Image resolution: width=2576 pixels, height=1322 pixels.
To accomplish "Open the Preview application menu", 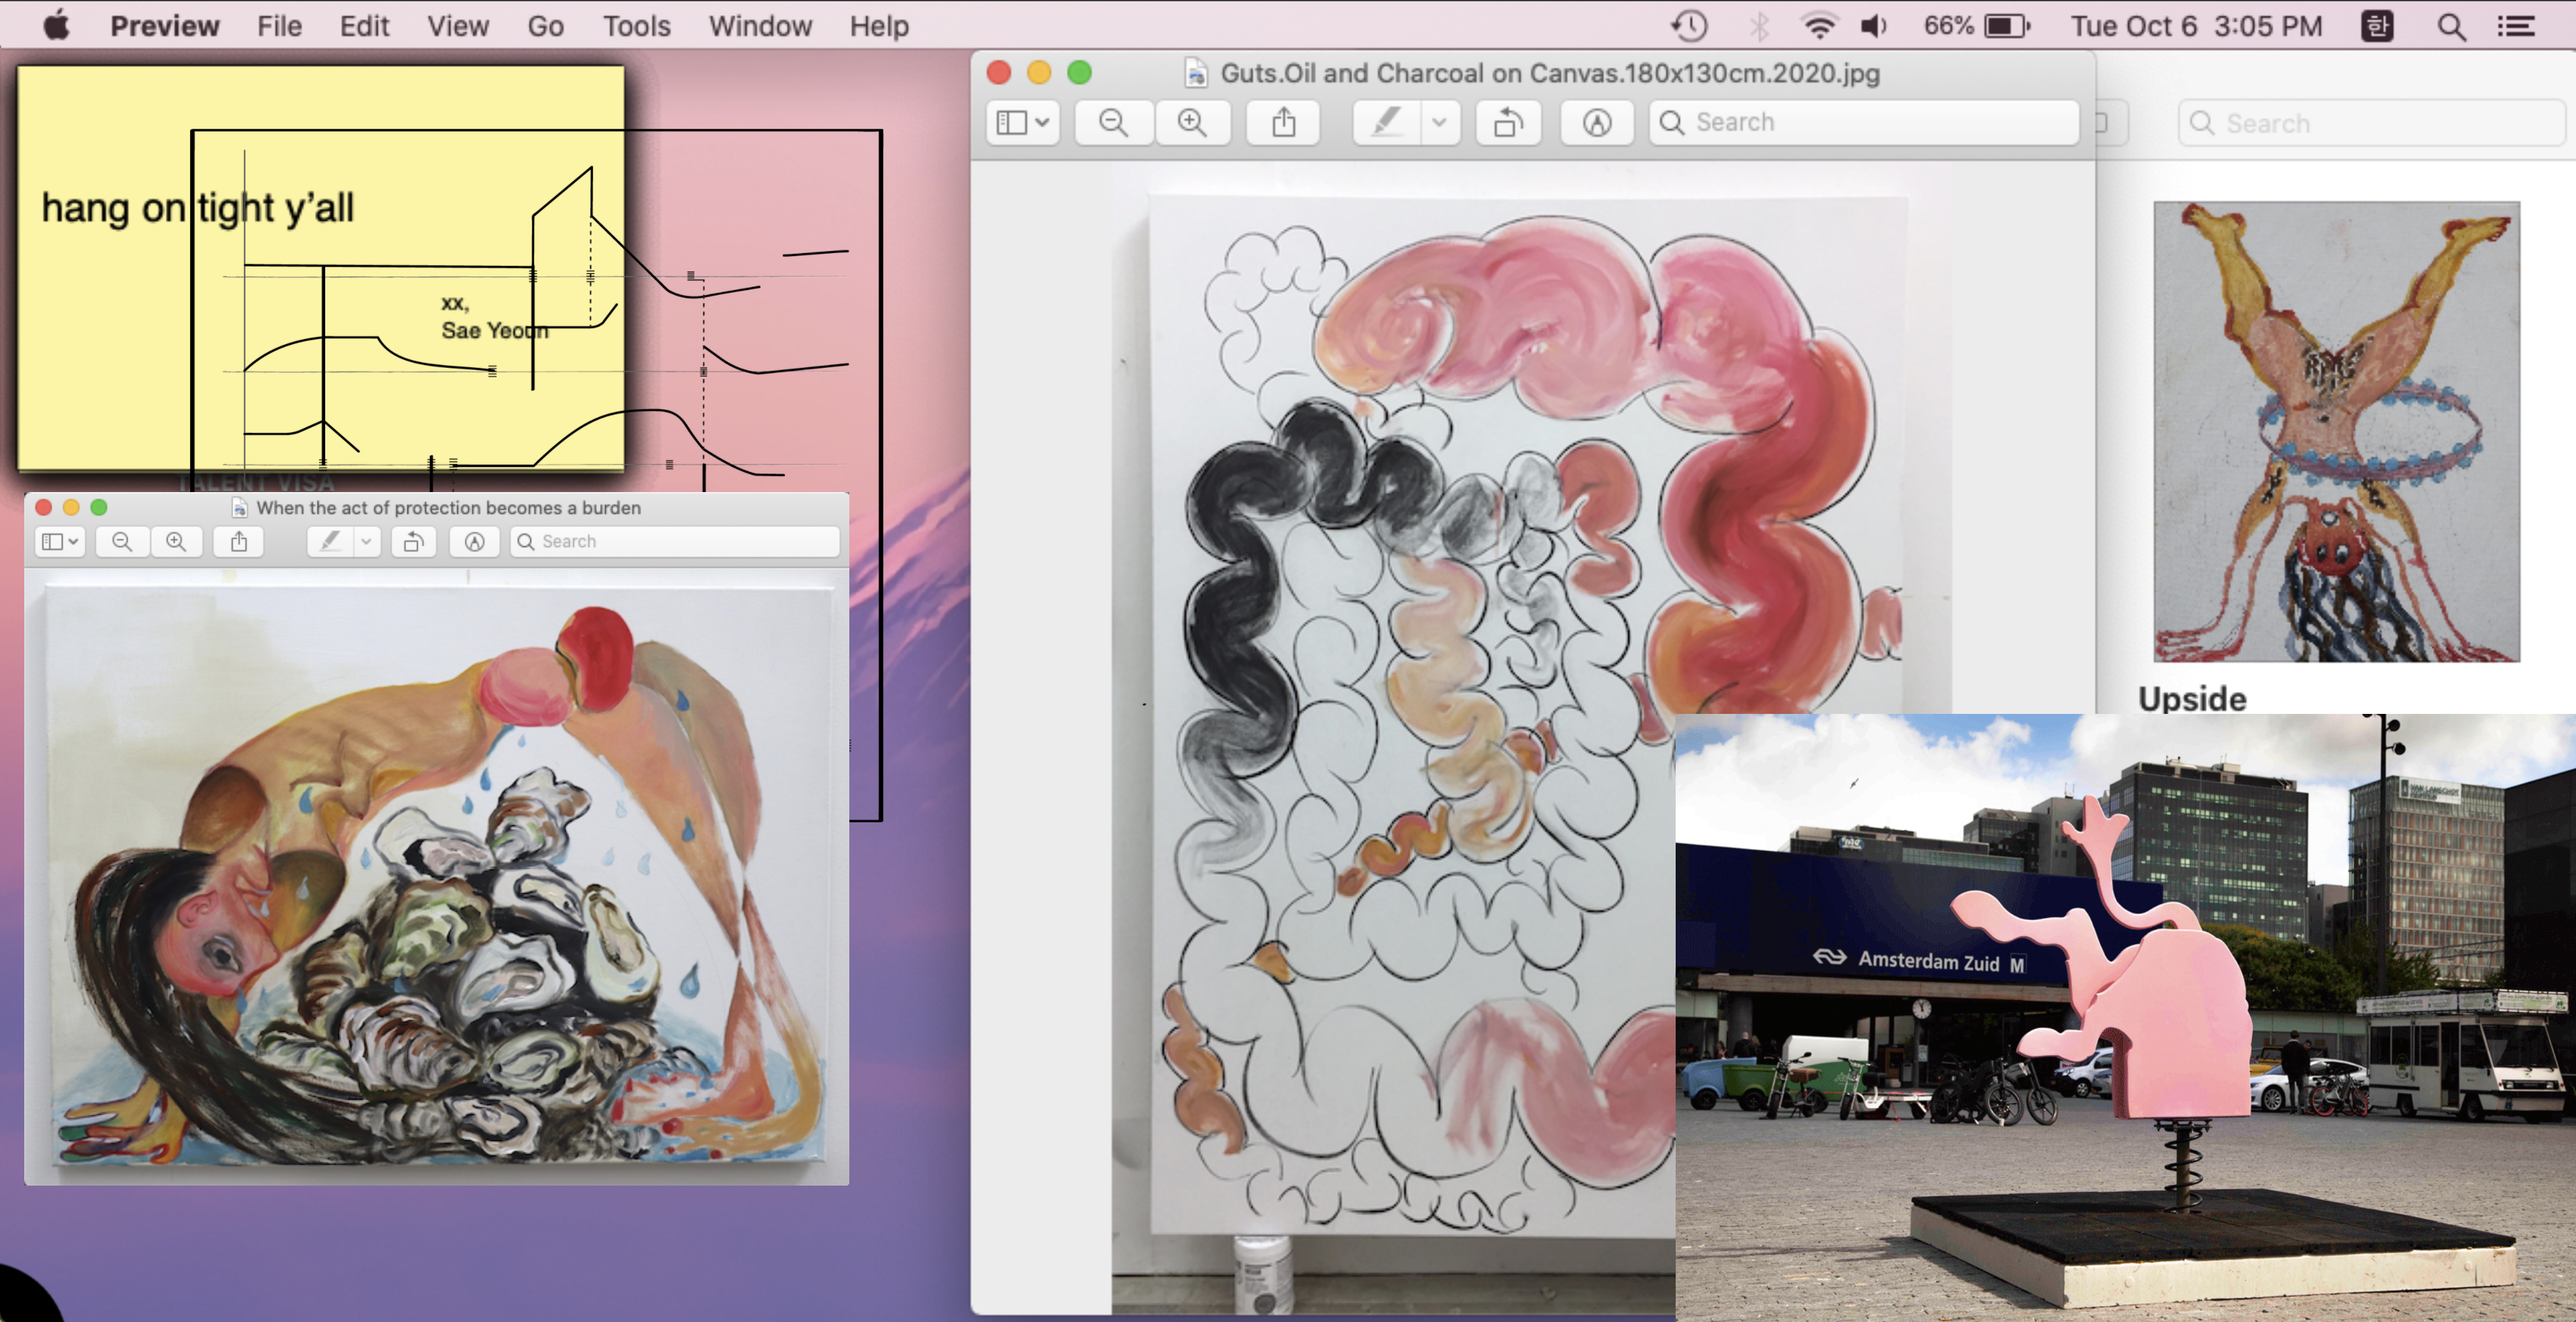I will pyautogui.click(x=165, y=25).
